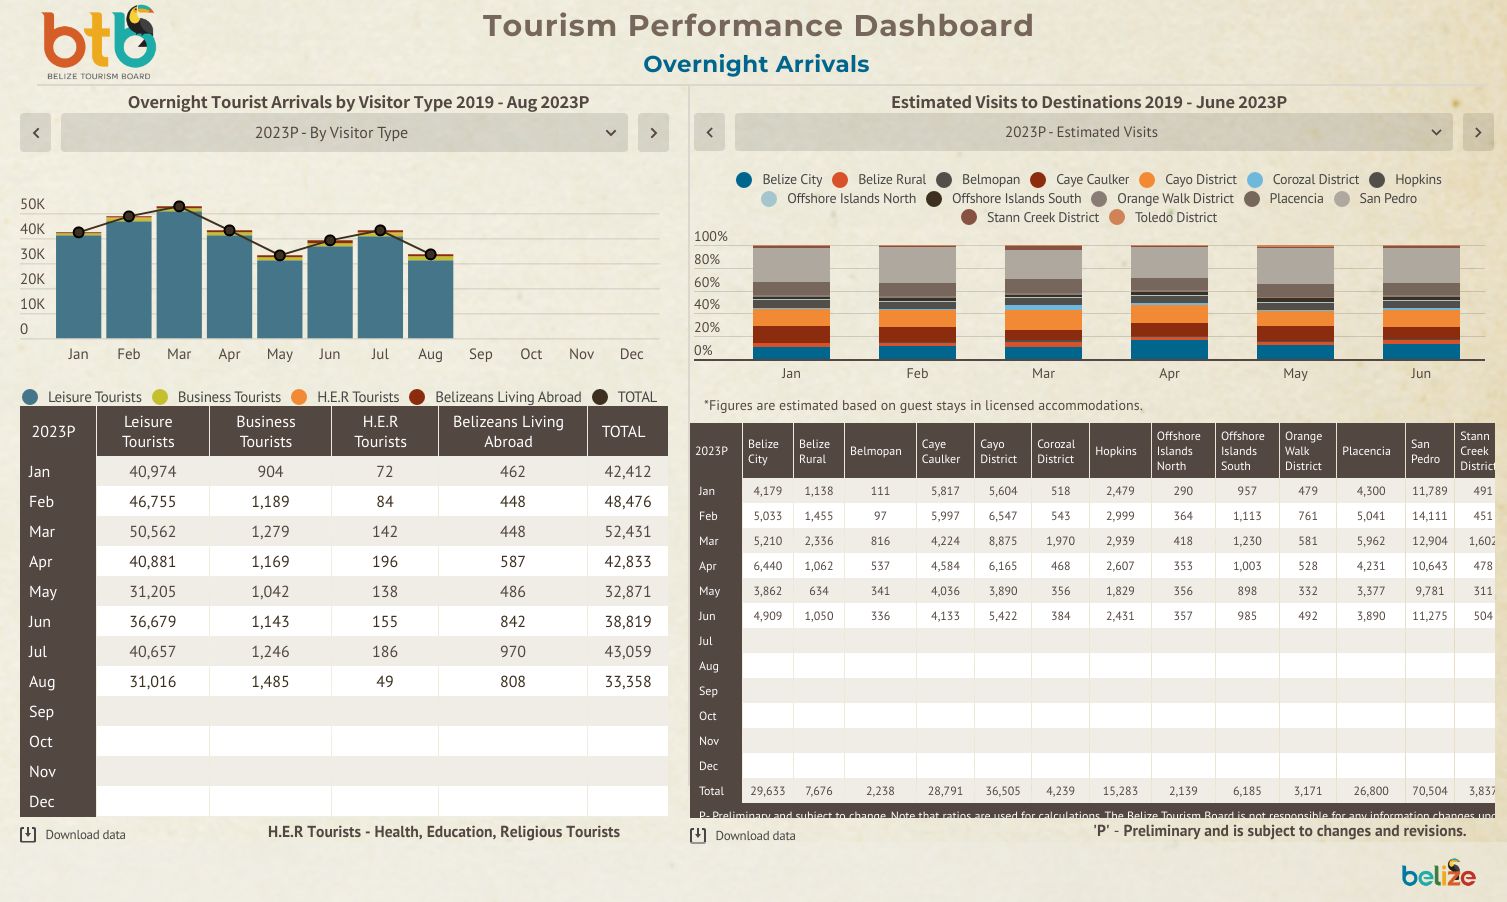Viewport: 1507px width, 902px height.
Task: Select the Caye Caulker column header
Action: 940,451
